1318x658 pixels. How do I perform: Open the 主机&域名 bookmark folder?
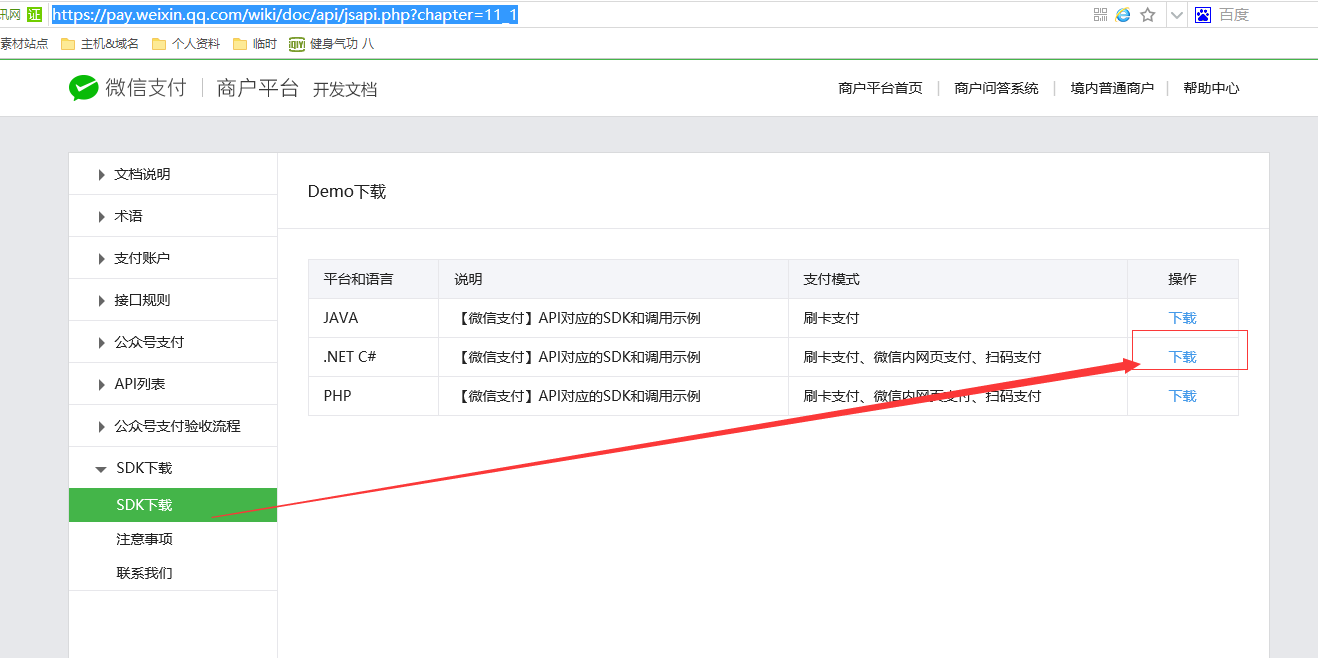coord(100,44)
